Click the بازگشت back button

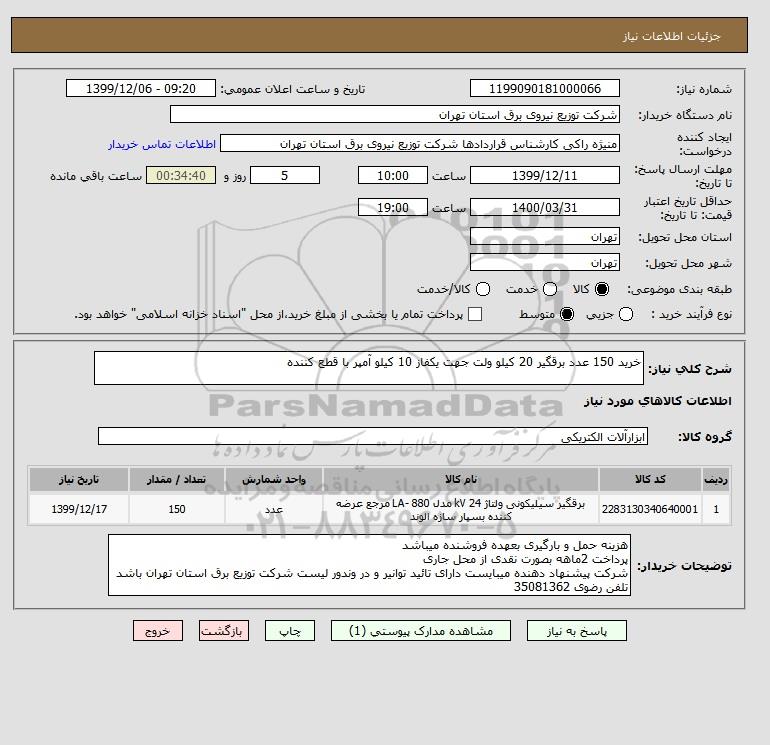point(224,631)
